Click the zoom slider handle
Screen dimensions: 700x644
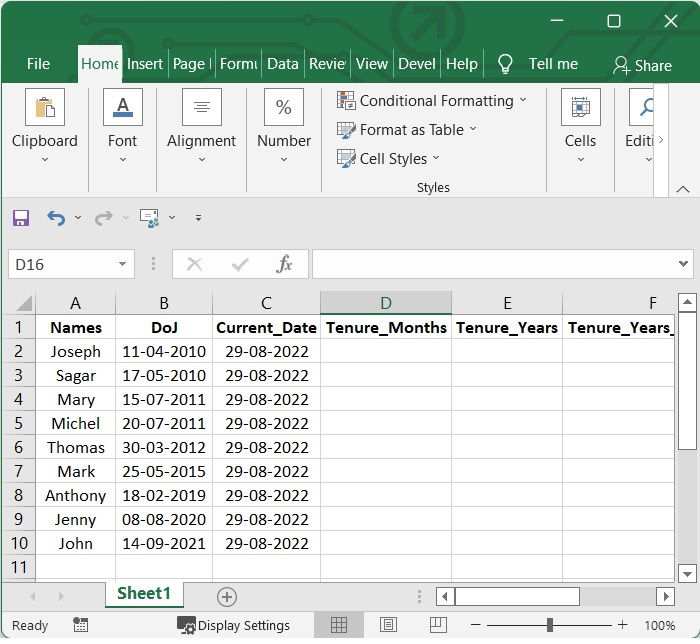548,626
